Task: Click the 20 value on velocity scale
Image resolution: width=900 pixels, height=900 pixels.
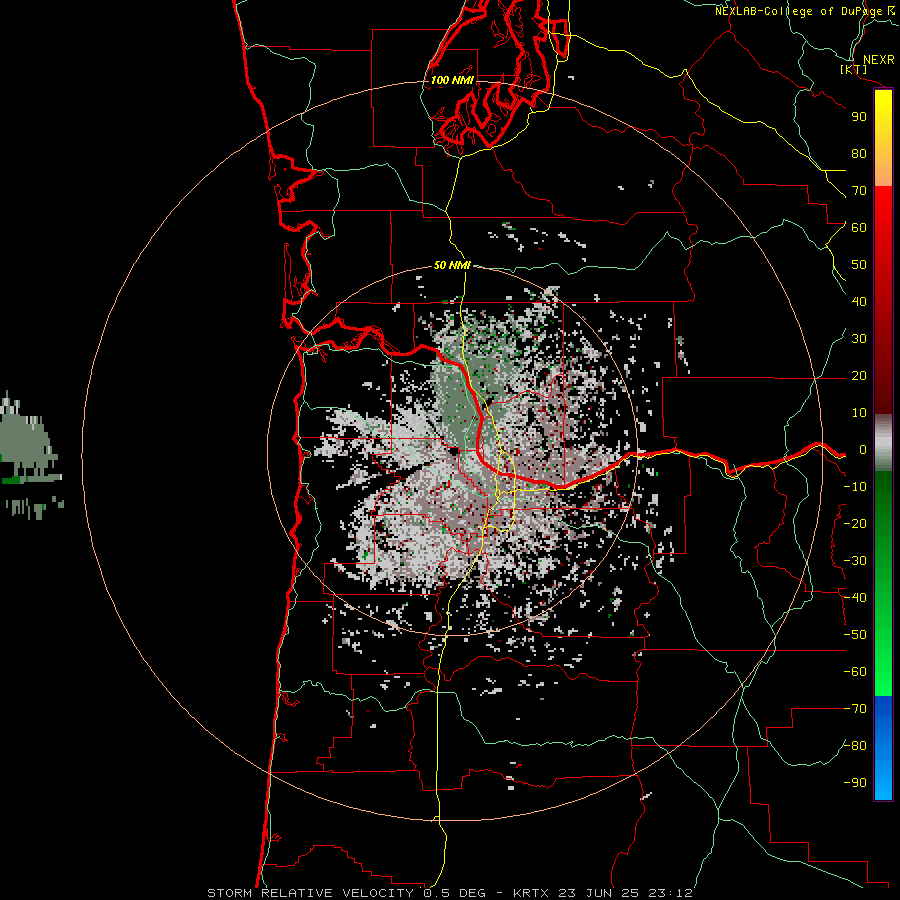Action: 859,375
